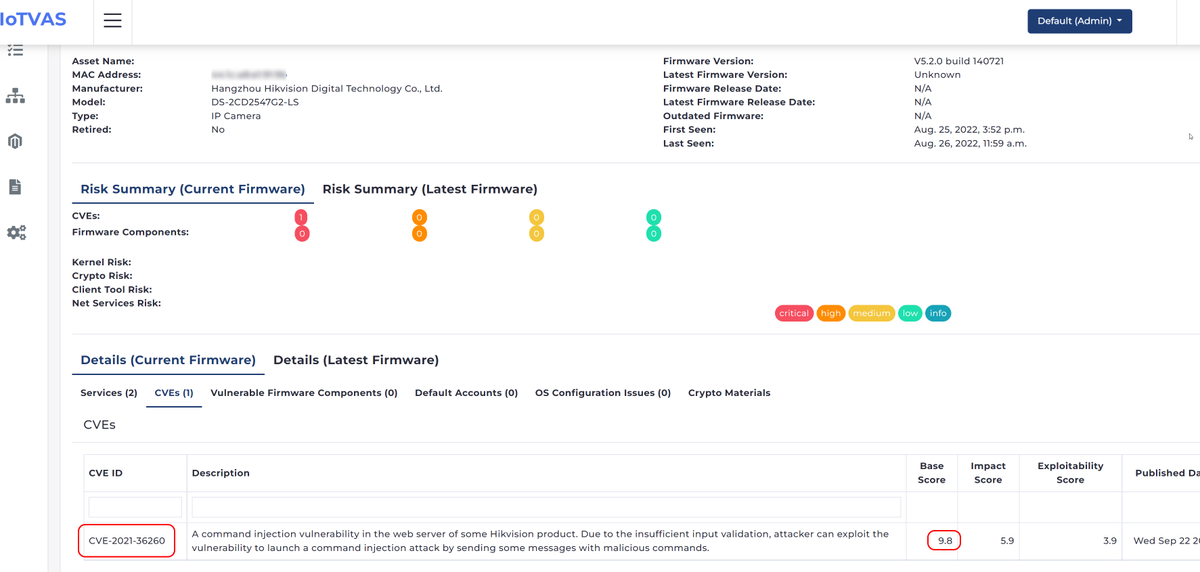Click the red critical CVEs count badge
The width and height of the screenshot is (1200, 572).
click(301, 217)
